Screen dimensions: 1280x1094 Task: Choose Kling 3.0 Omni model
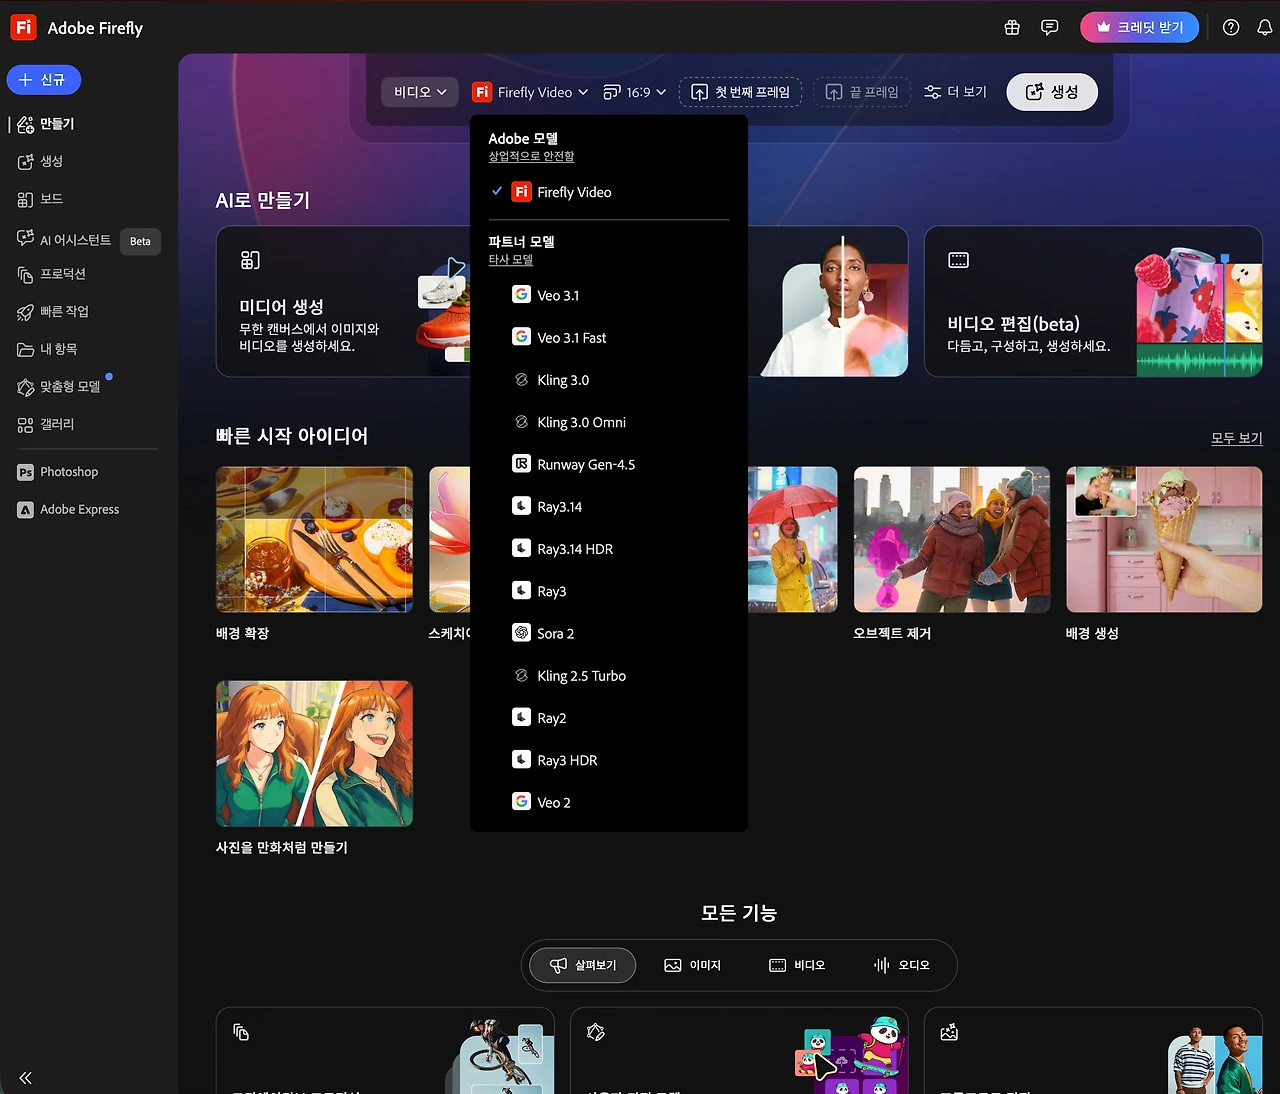click(609, 422)
